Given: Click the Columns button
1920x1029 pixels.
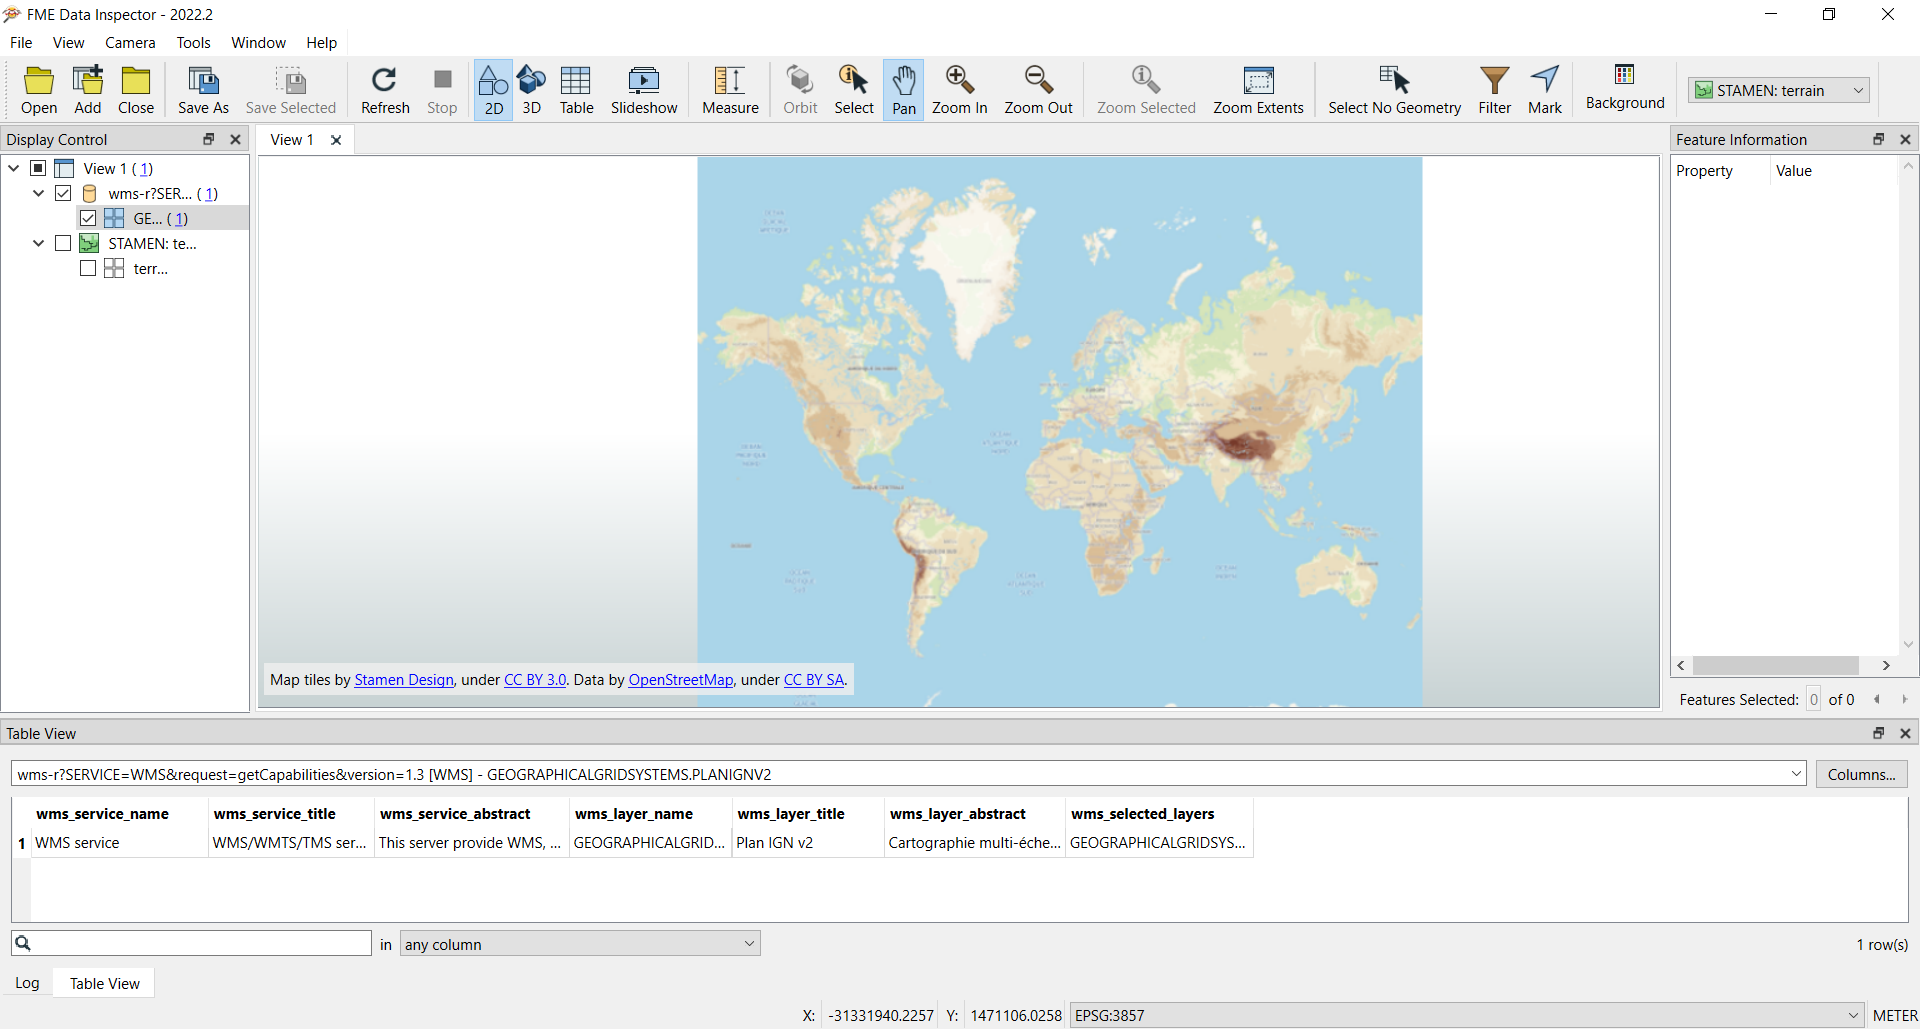Looking at the screenshot, I should tap(1861, 773).
